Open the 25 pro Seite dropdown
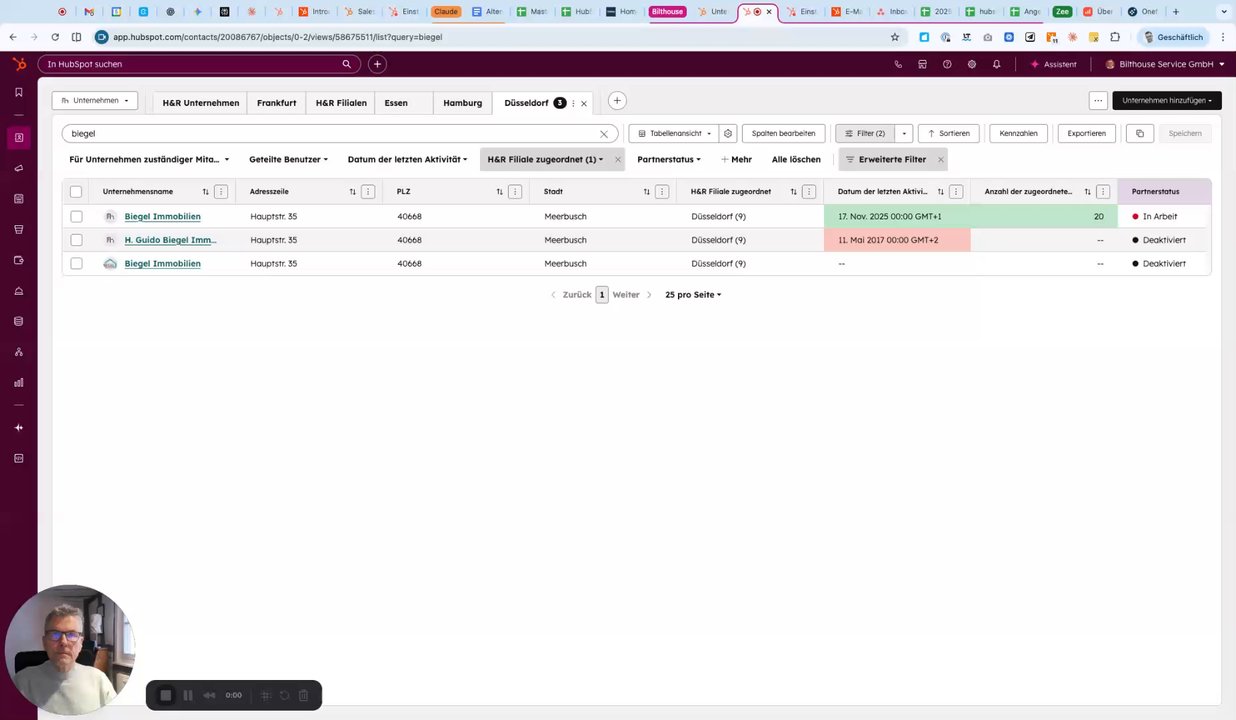Image resolution: width=1236 pixels, height=720 pixels. point(693,295)
